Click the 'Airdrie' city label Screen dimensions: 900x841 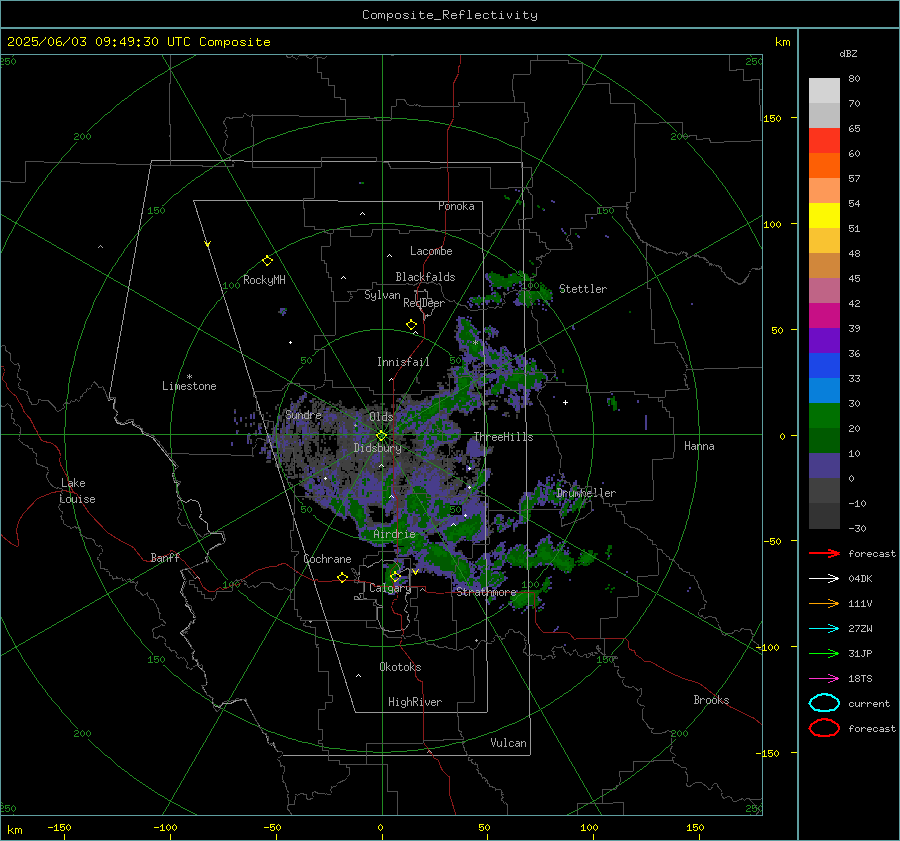click(x=394, y=534)
